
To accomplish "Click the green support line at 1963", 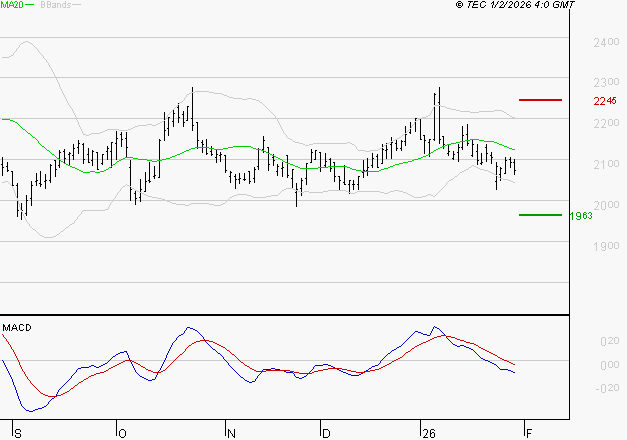I will [x=540, y=215].
